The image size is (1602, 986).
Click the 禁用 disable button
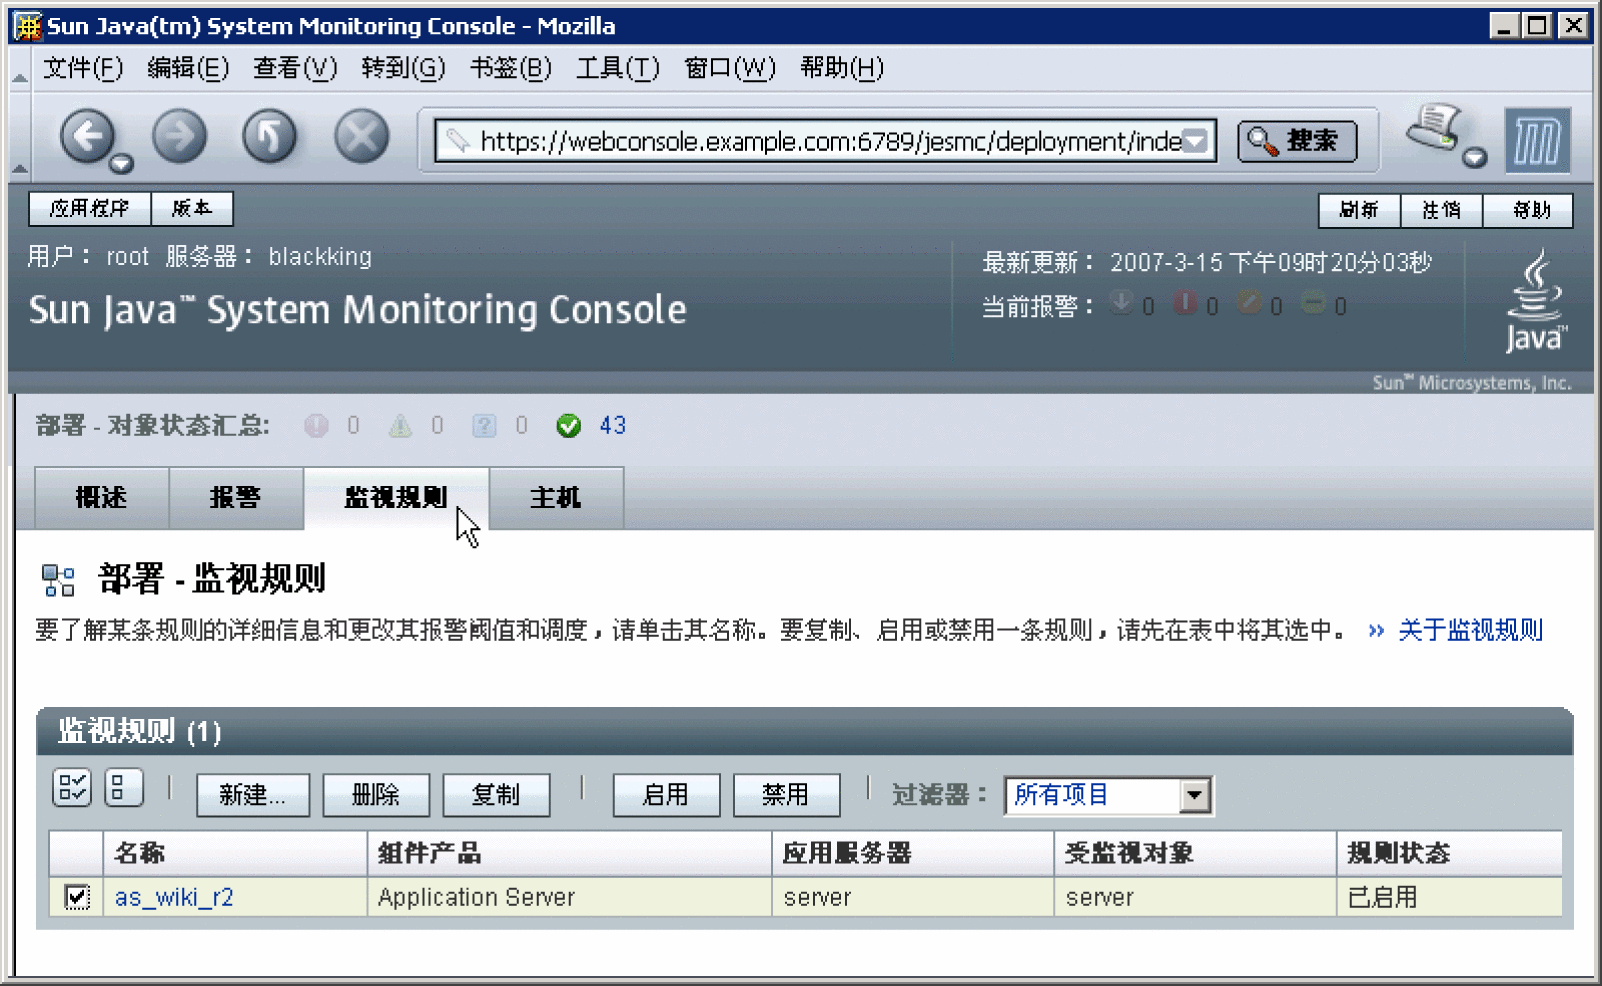click(786, 795)
